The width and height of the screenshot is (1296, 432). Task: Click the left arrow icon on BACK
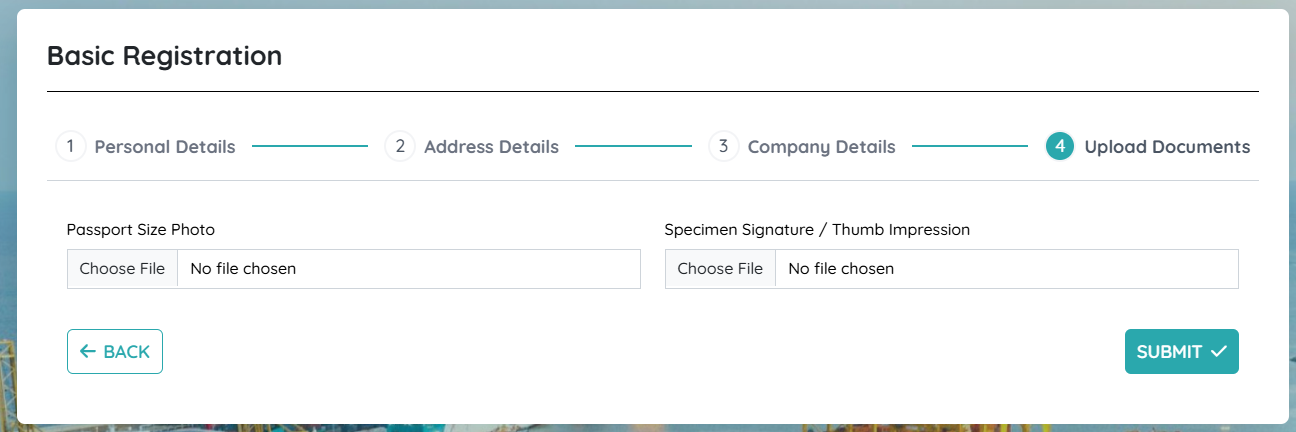point(88,351)
